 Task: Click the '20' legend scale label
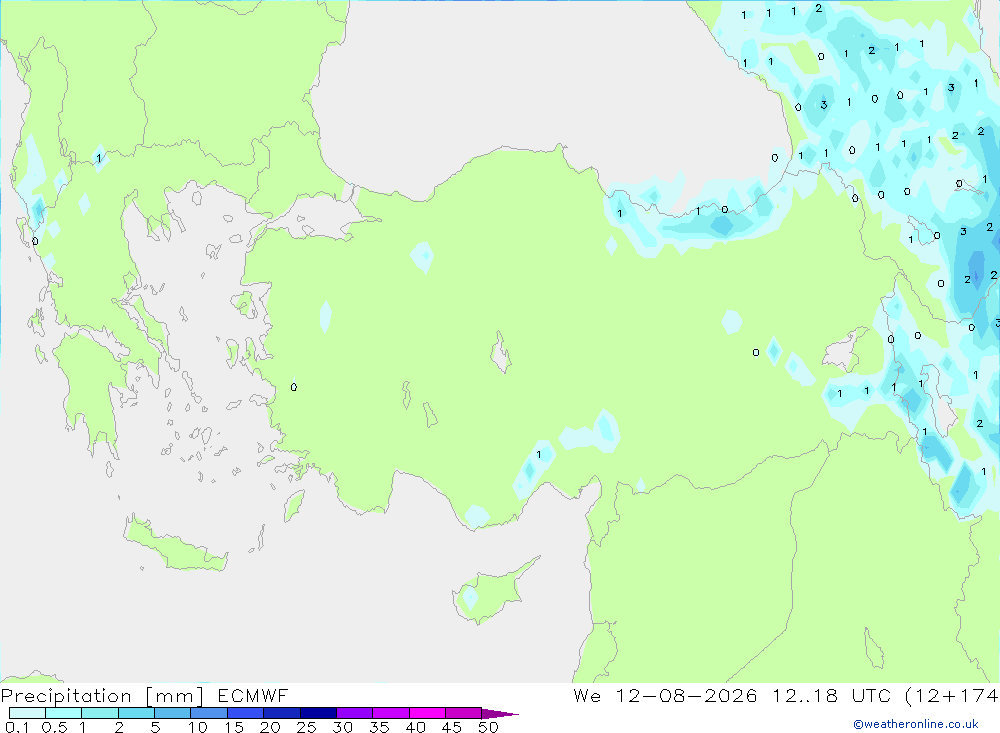(270, 727)
